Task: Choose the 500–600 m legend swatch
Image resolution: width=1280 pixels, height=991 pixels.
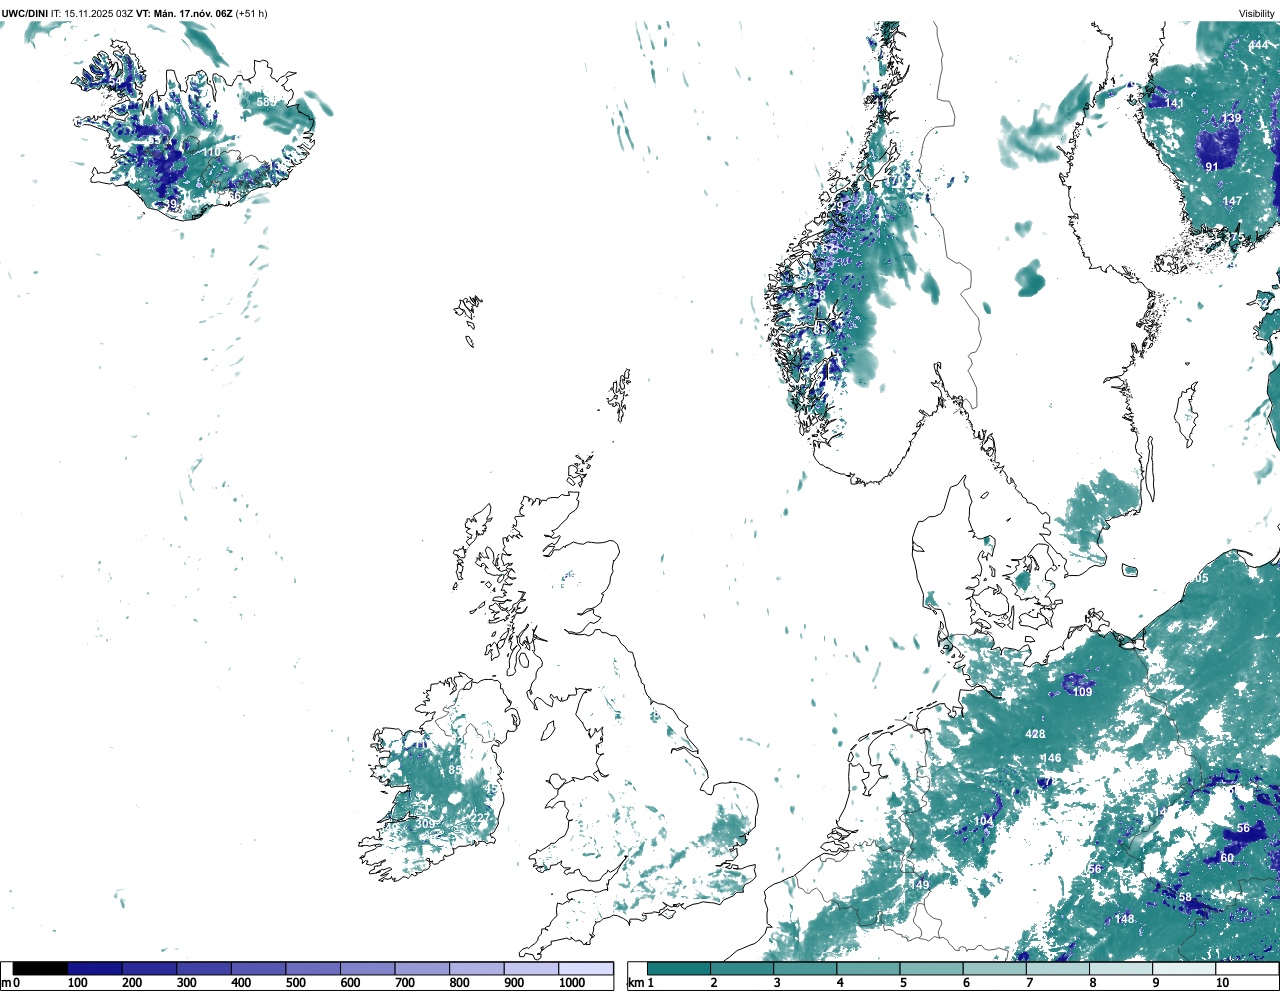Action: (313, 969)
